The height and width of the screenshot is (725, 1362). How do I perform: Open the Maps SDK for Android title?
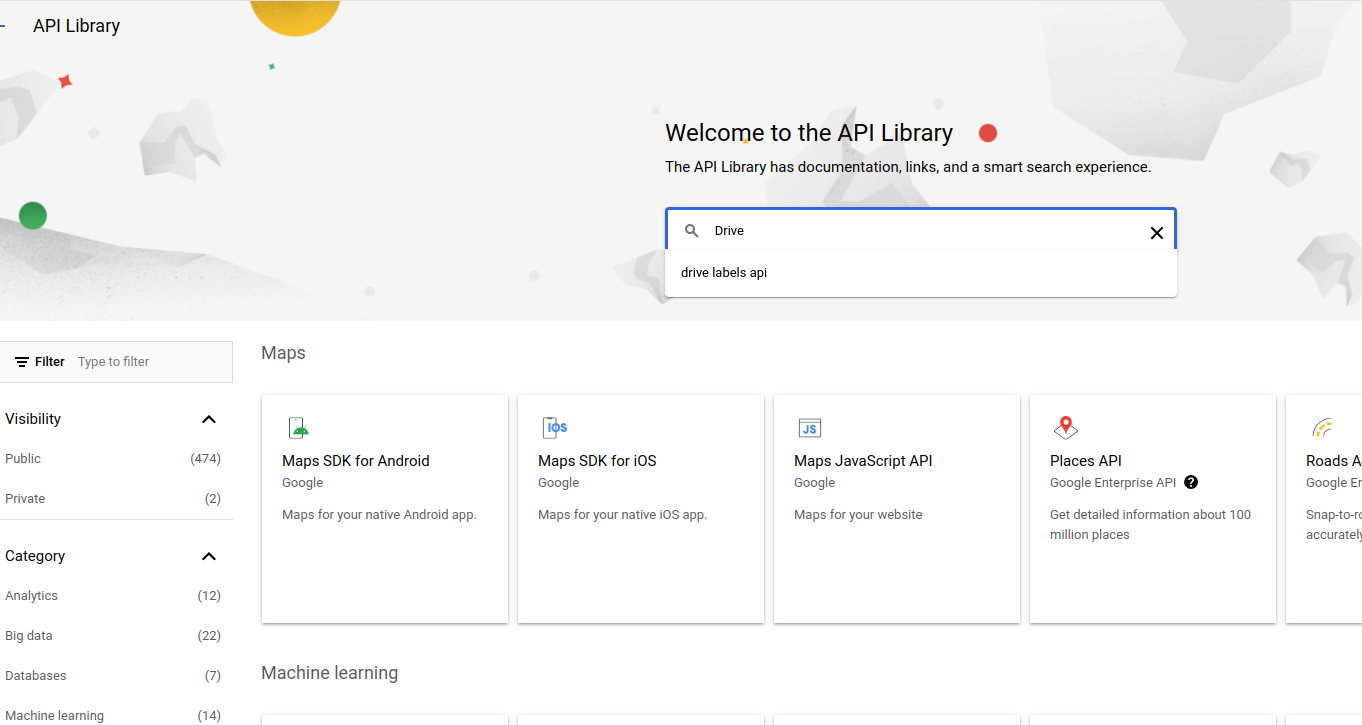(x=356, y=461)
